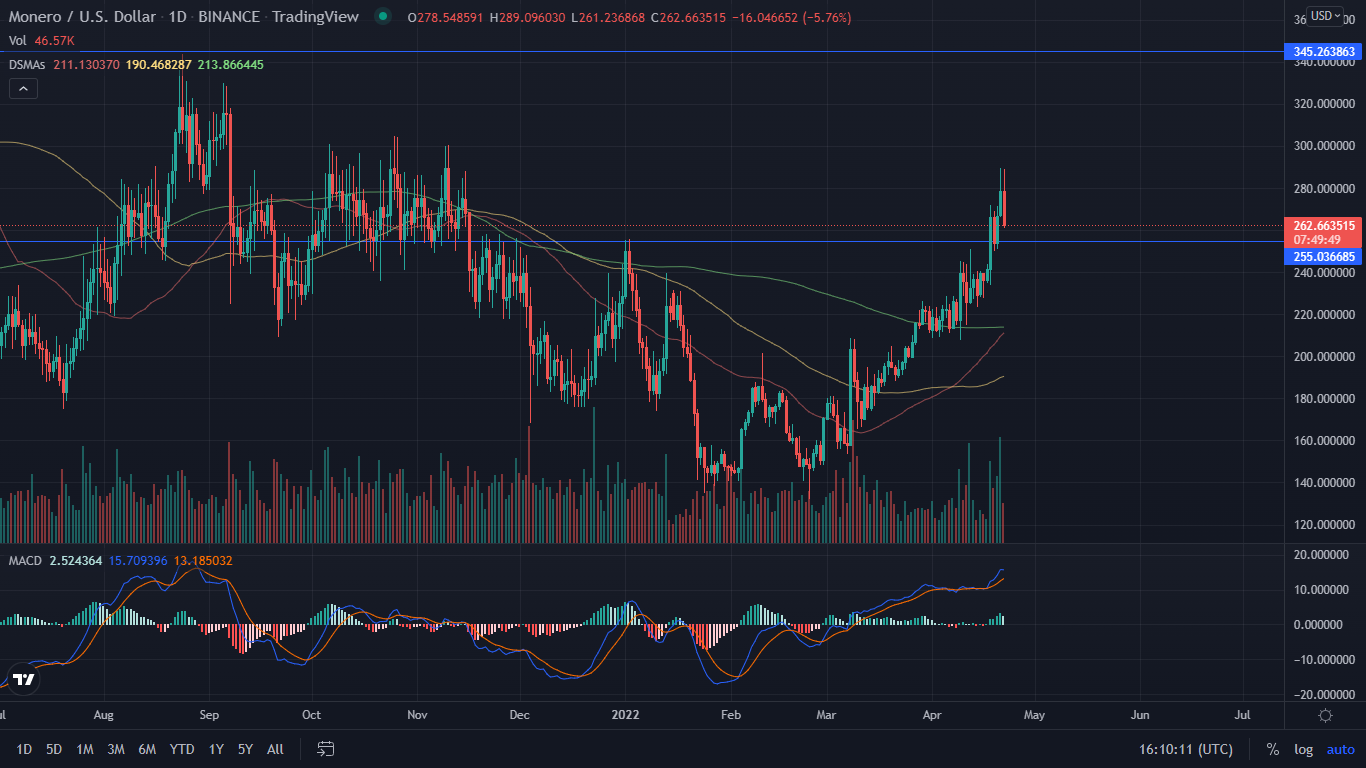Click the MACD line value 15.709396
The height and width of the screenshot is (768, 1366).
139,561
